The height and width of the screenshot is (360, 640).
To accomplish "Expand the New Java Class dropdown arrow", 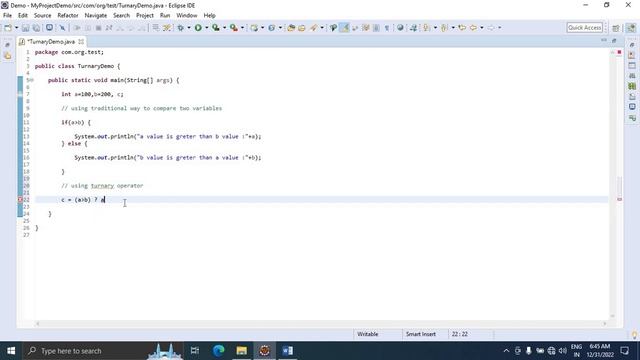I will point(280,28).
